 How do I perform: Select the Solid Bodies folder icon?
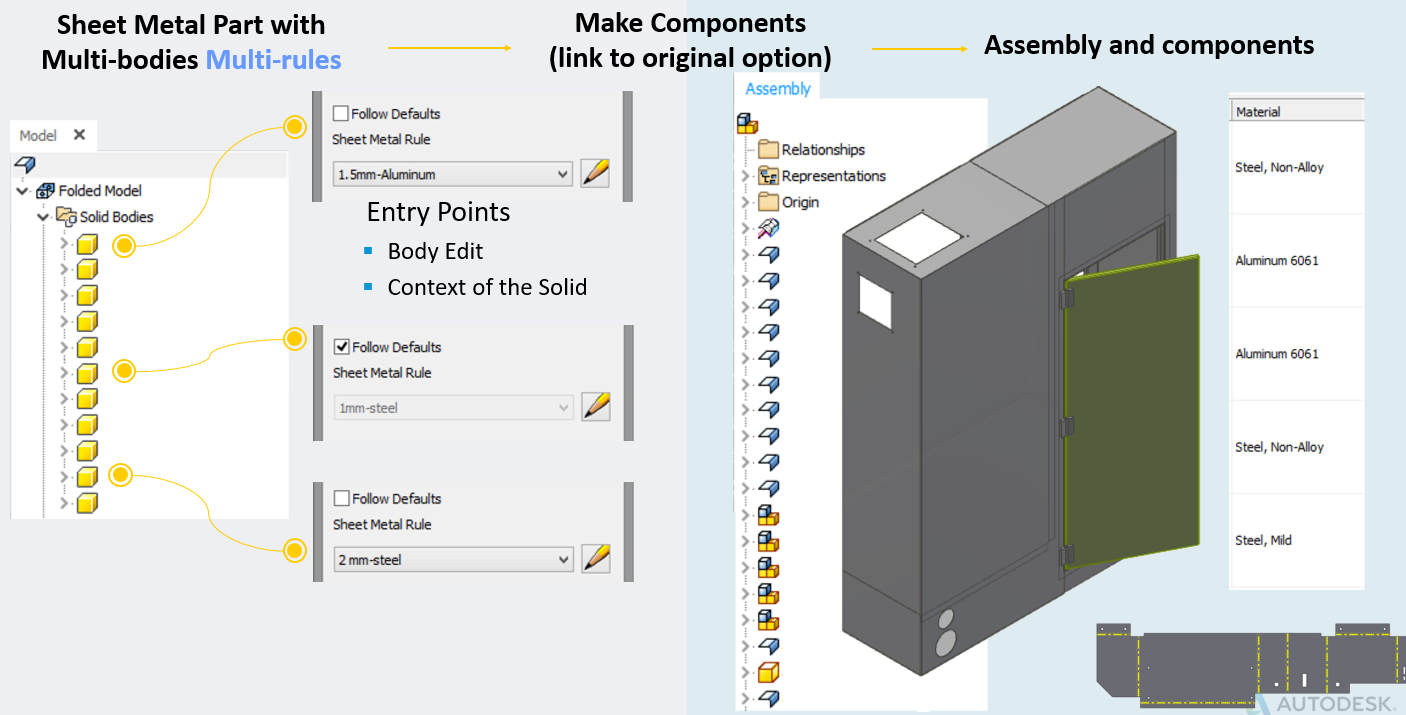67,217
